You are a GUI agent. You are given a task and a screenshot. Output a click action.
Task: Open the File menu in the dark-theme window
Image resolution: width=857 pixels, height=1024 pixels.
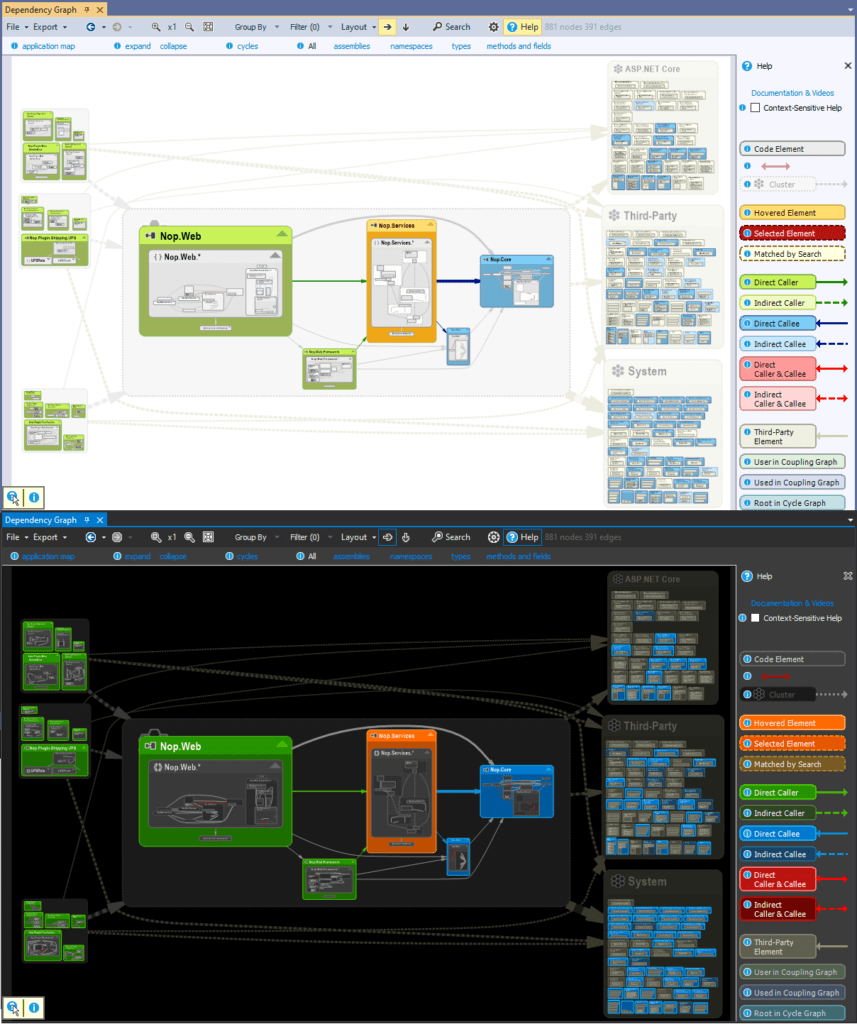[x=17, y=537]
